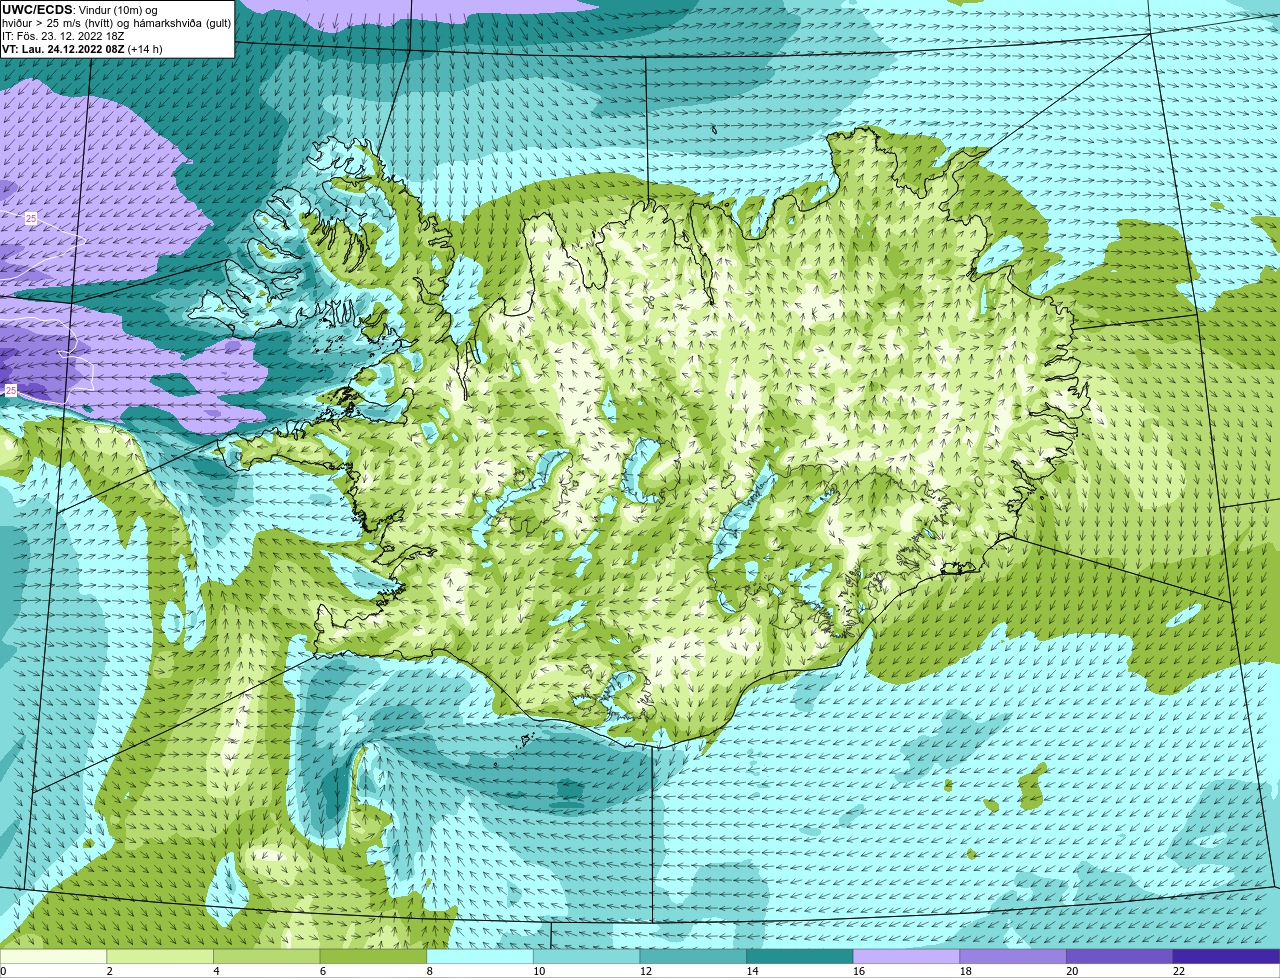Screen dimensions: 1280x978
Task: Click the "10" label on the color scale
Action: pyautogui.click(x=539, y=971)
